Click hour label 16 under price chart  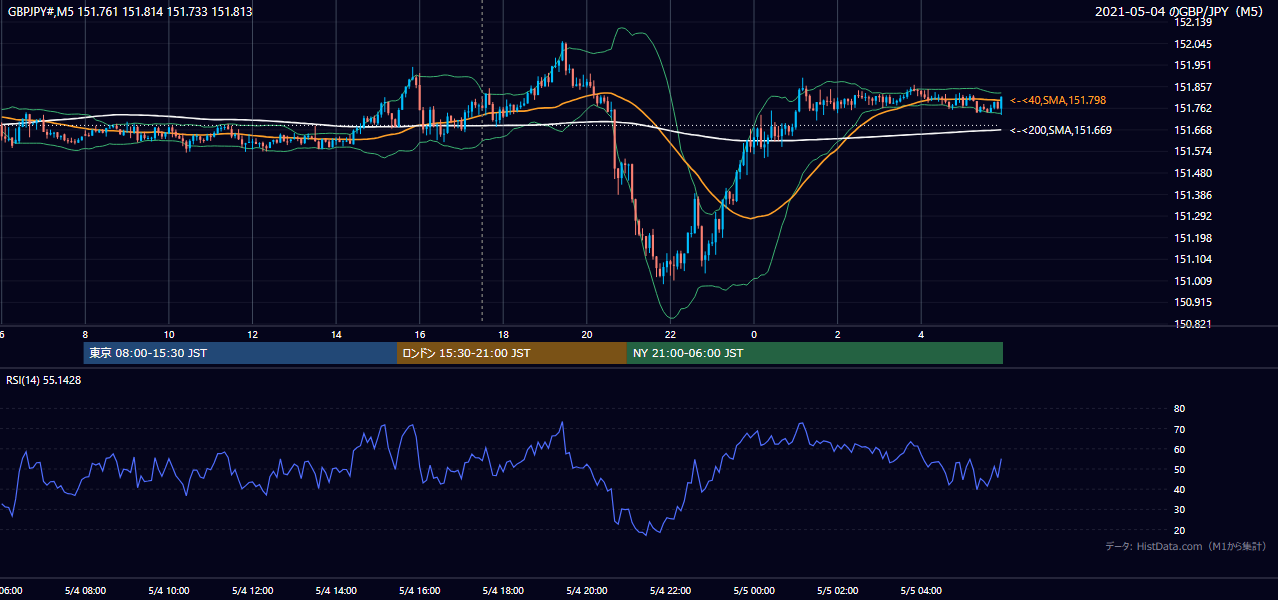click(420, 334)
